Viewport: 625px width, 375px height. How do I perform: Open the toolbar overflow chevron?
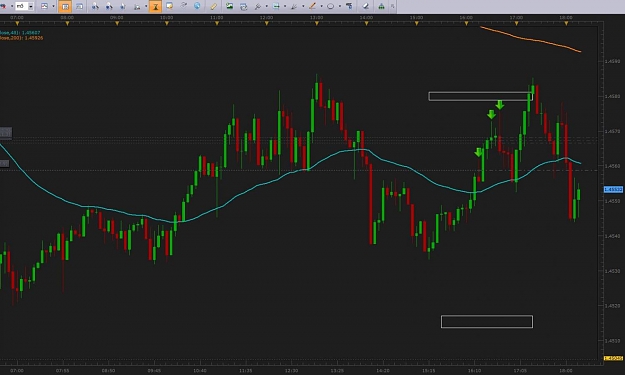tap(393, 6)
